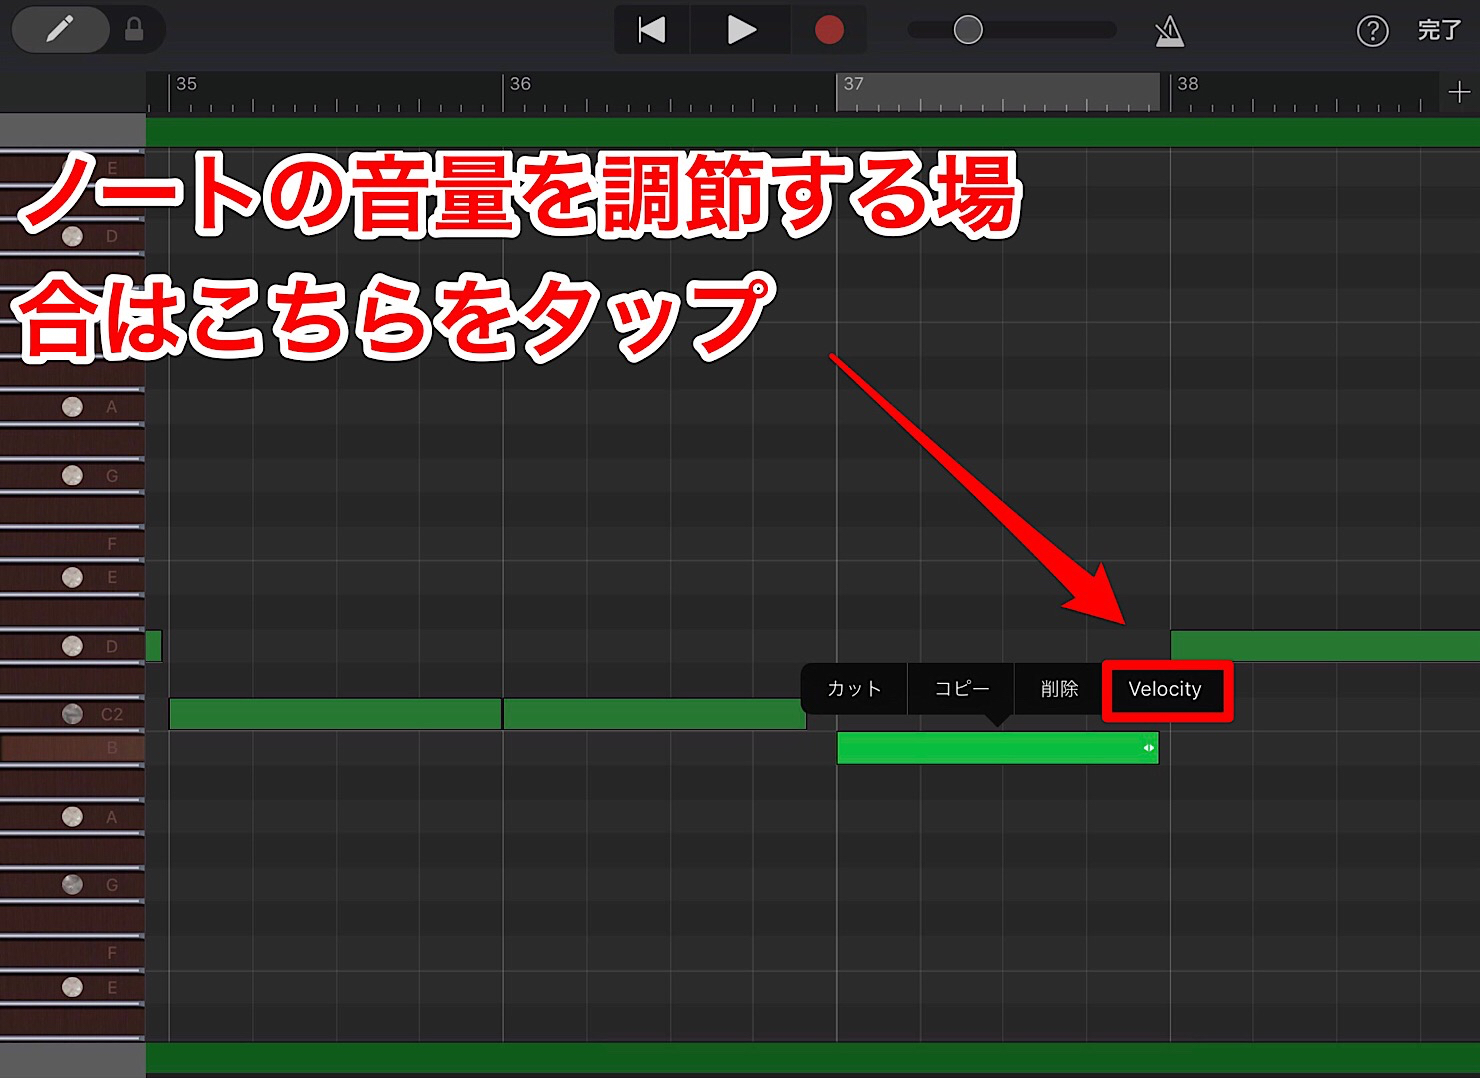Image resolution: width=1480 pixels, height=1078 pixels.
Task: Tap the lock icon beside the pencil
Action: point(134,30)
